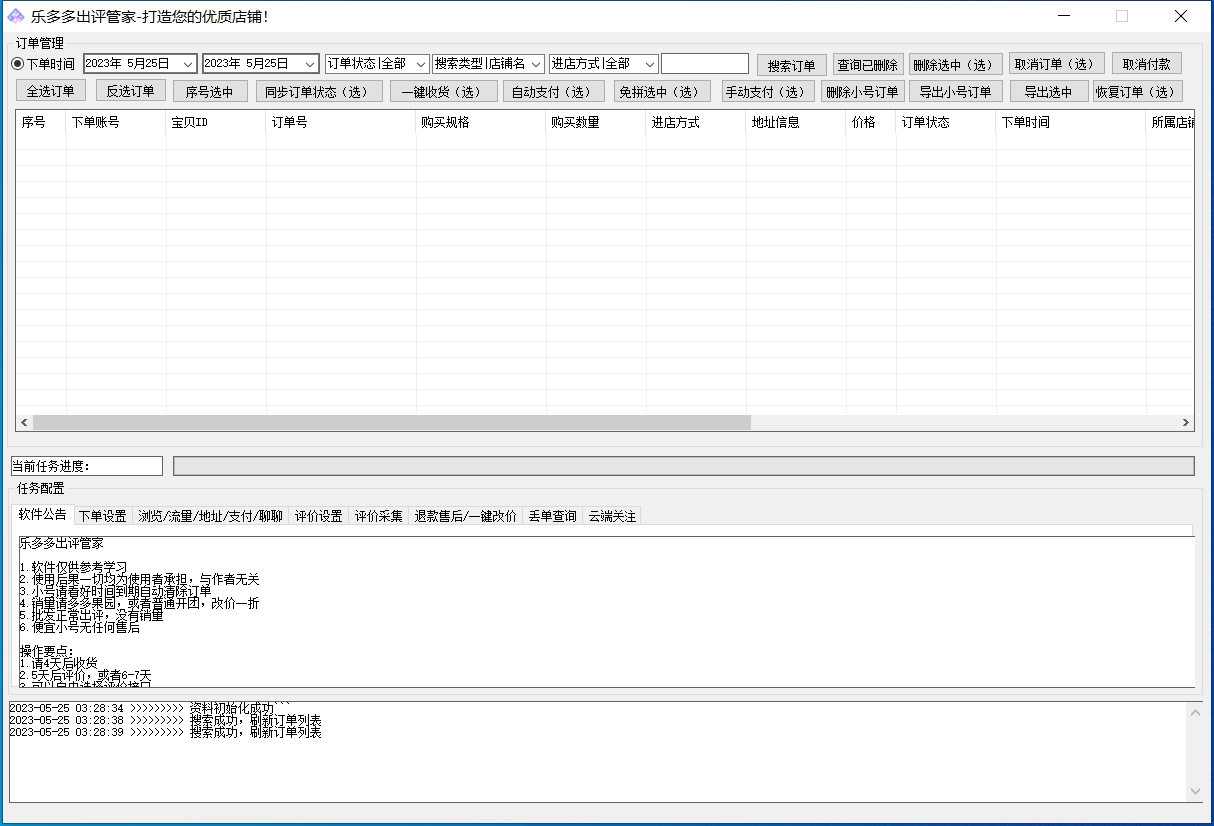The width and height of the screenshot is (1214, 826).
Task: Click the app logo in the title bar
Action: pos(16,16)
